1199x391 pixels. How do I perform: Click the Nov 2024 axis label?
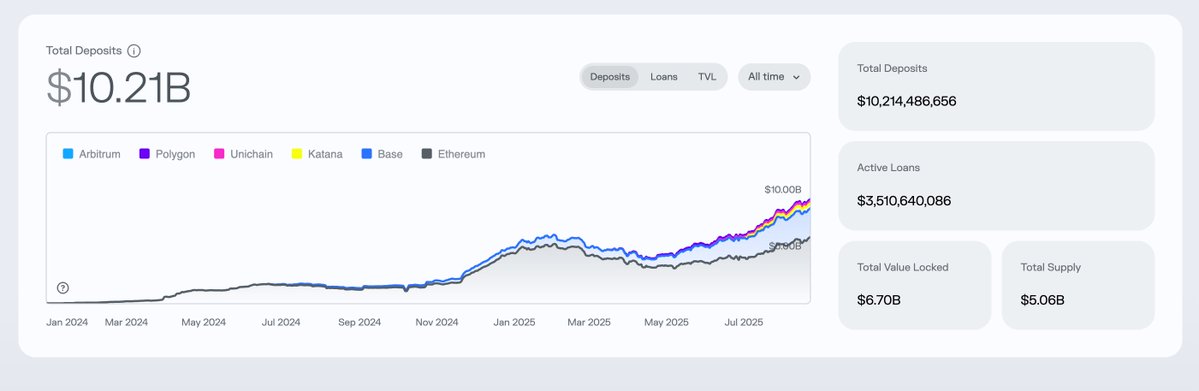click(x=437, y=322)
